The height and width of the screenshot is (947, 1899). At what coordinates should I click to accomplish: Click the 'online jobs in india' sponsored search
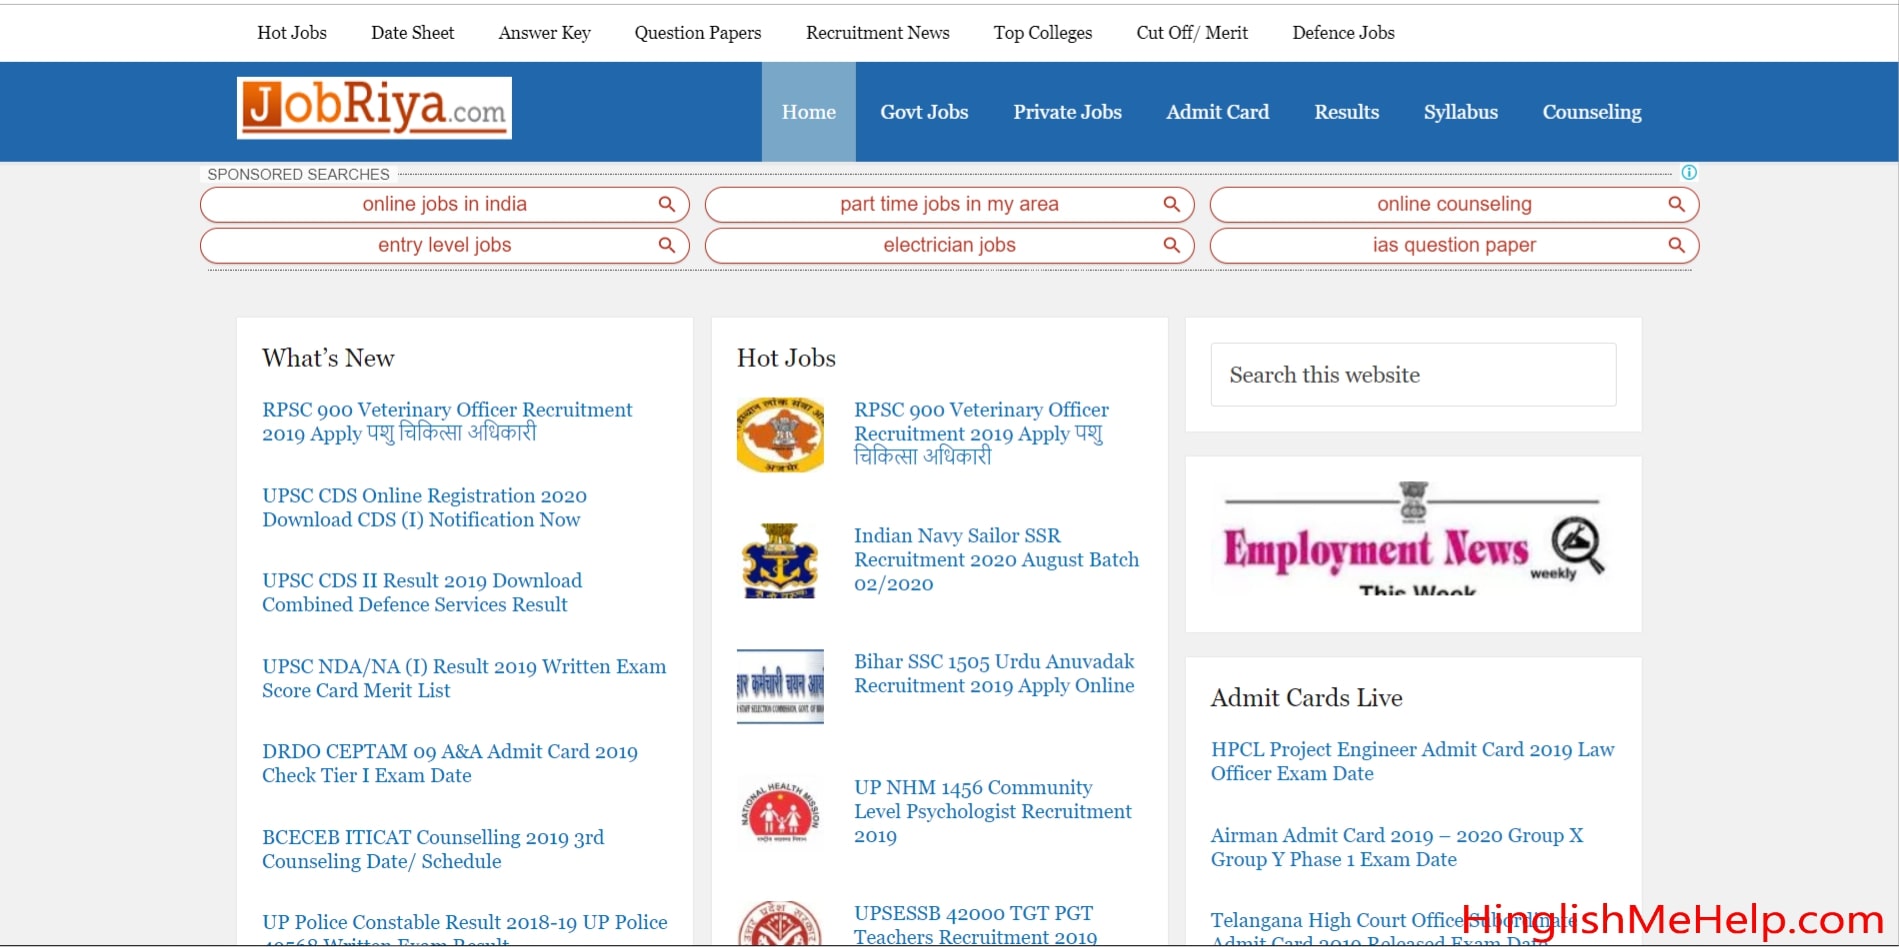(x=444, y=204)
